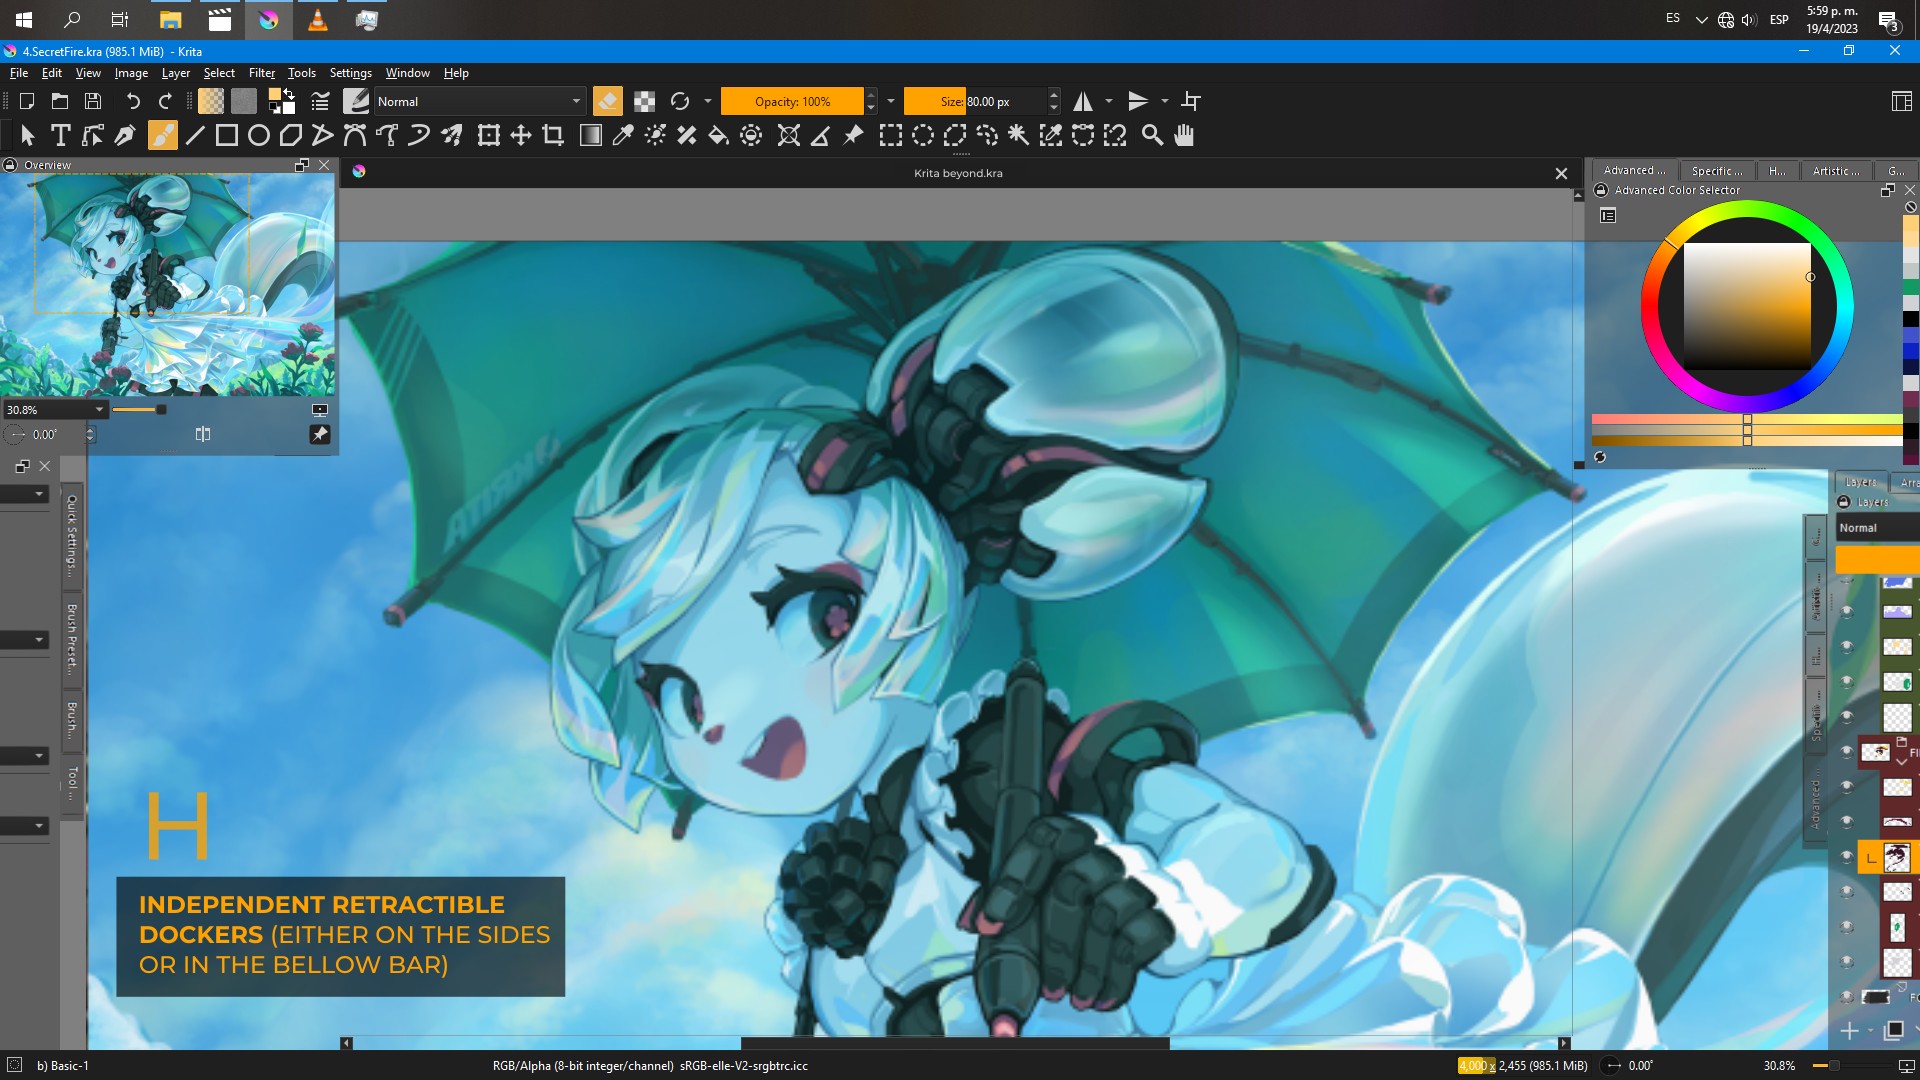Open the Overview zoom percentage dropdown
The width and height of the screenshot is (1920, 1080).
[55, 410]
